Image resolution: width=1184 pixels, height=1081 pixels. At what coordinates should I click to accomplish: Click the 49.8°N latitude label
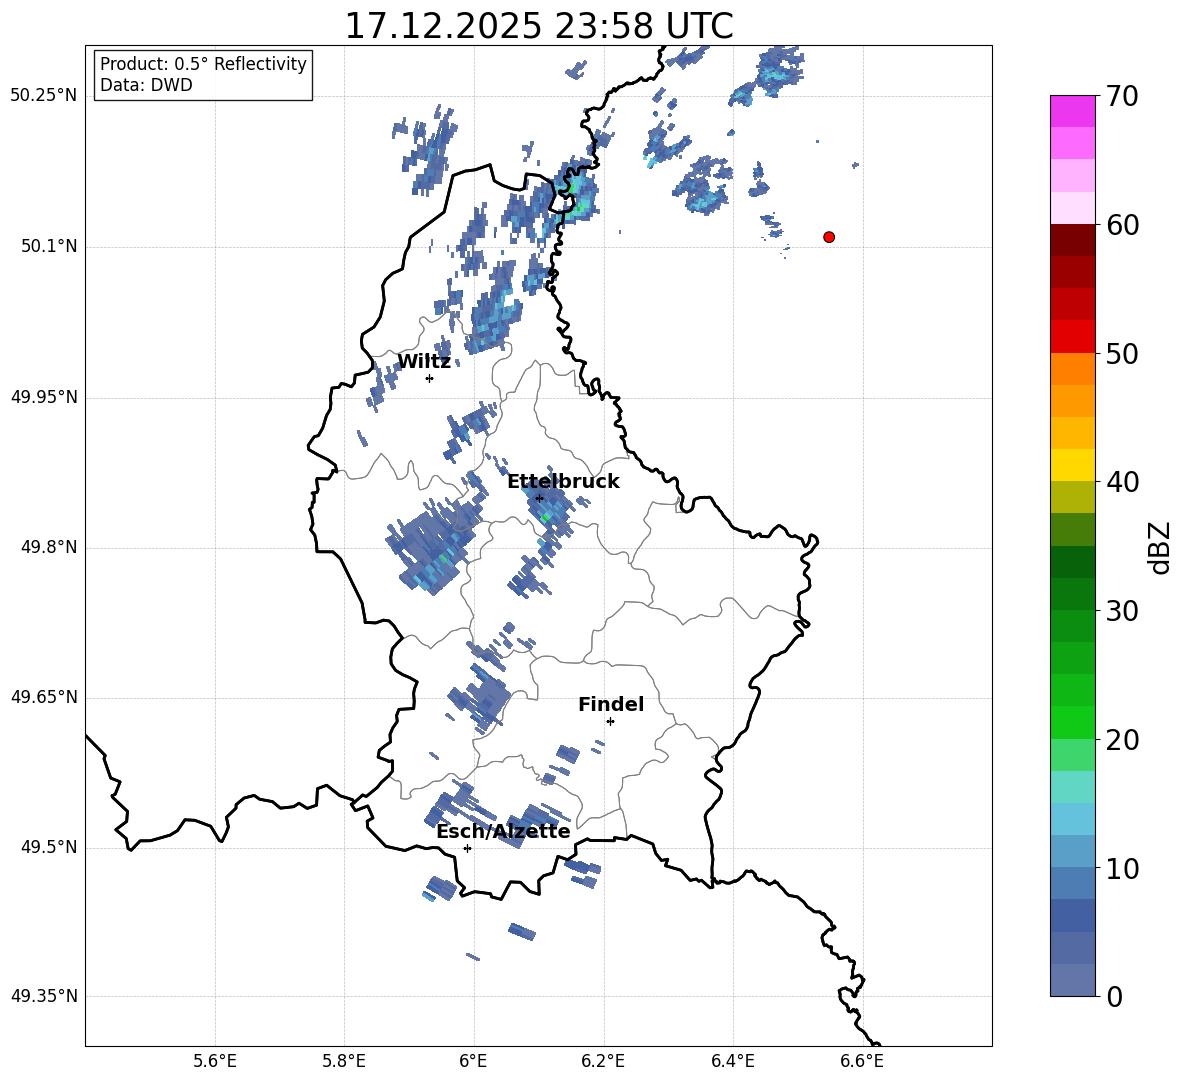pos(48,547)
